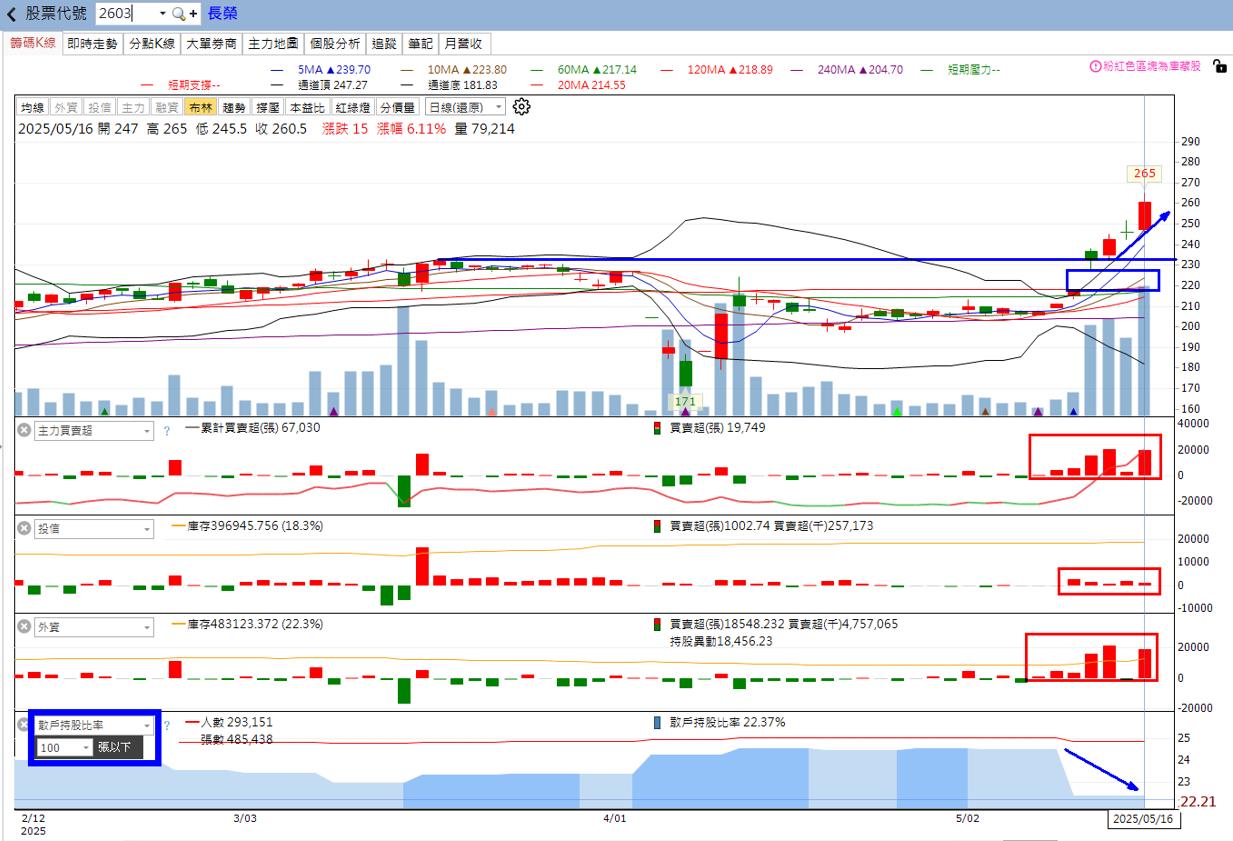The height and width of the screenshot is (841, 1233).
Task: Toggle the 外資 overlay button
Action: 66,107
